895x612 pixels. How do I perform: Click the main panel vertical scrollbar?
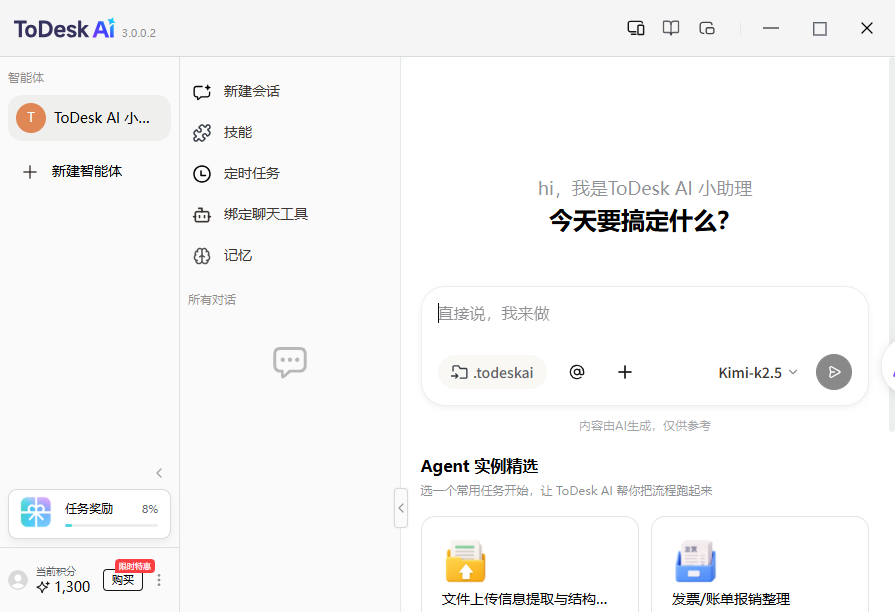[x=892, y=245]
